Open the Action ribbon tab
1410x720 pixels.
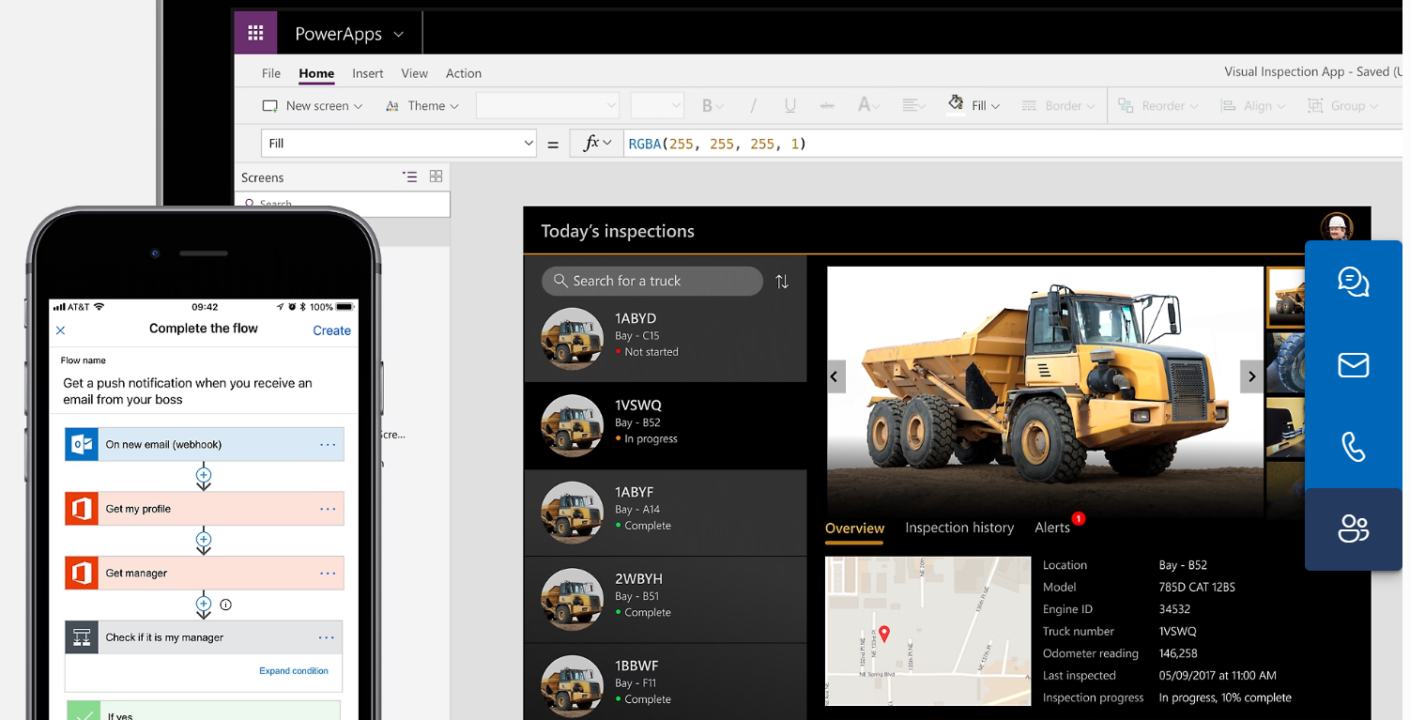pos(463,73)
